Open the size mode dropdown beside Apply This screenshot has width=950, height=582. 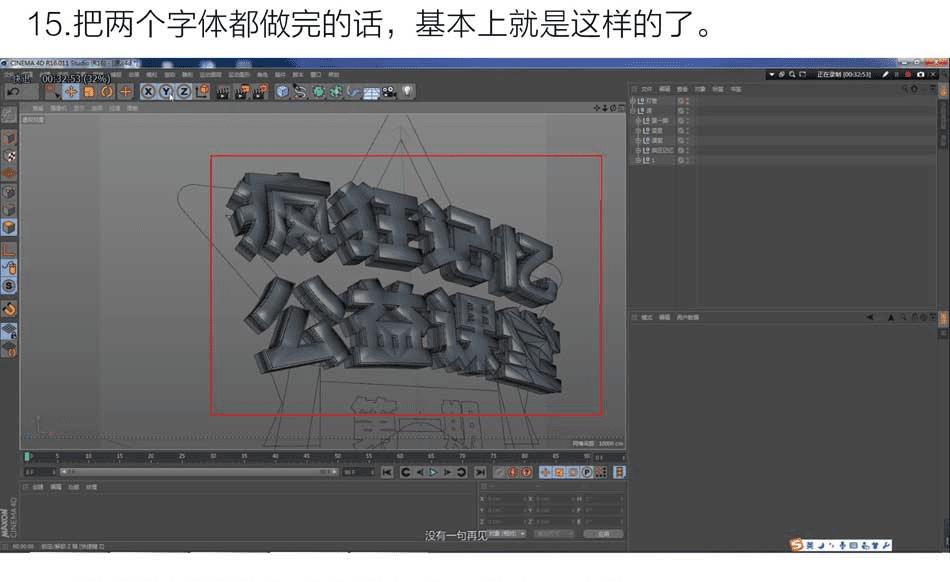pos(554,534)
